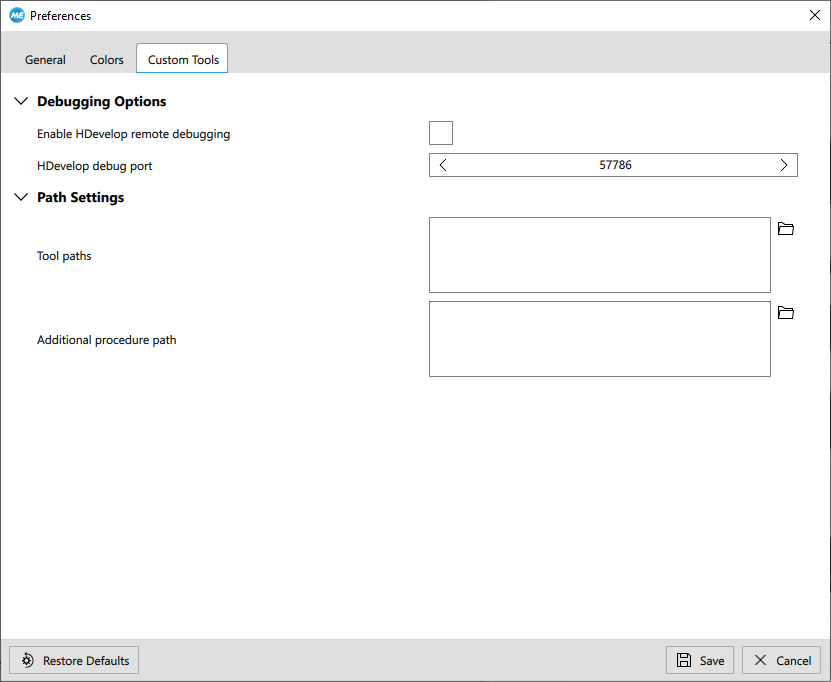Click the 'Path Settings' heading
The width and height of the screenshot is (831, 682).
click(x=81, y=197)
